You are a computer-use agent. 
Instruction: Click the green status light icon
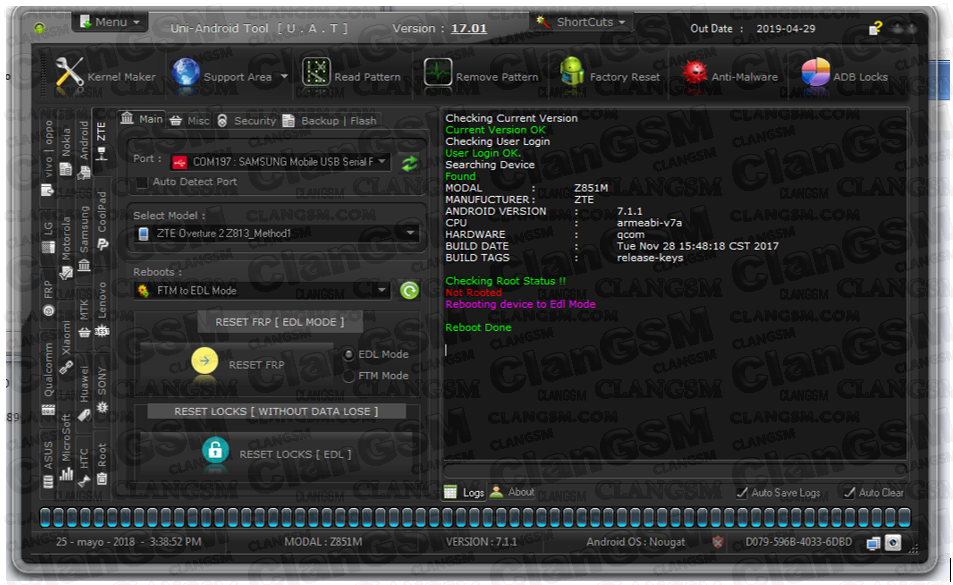tap(40, 27)
